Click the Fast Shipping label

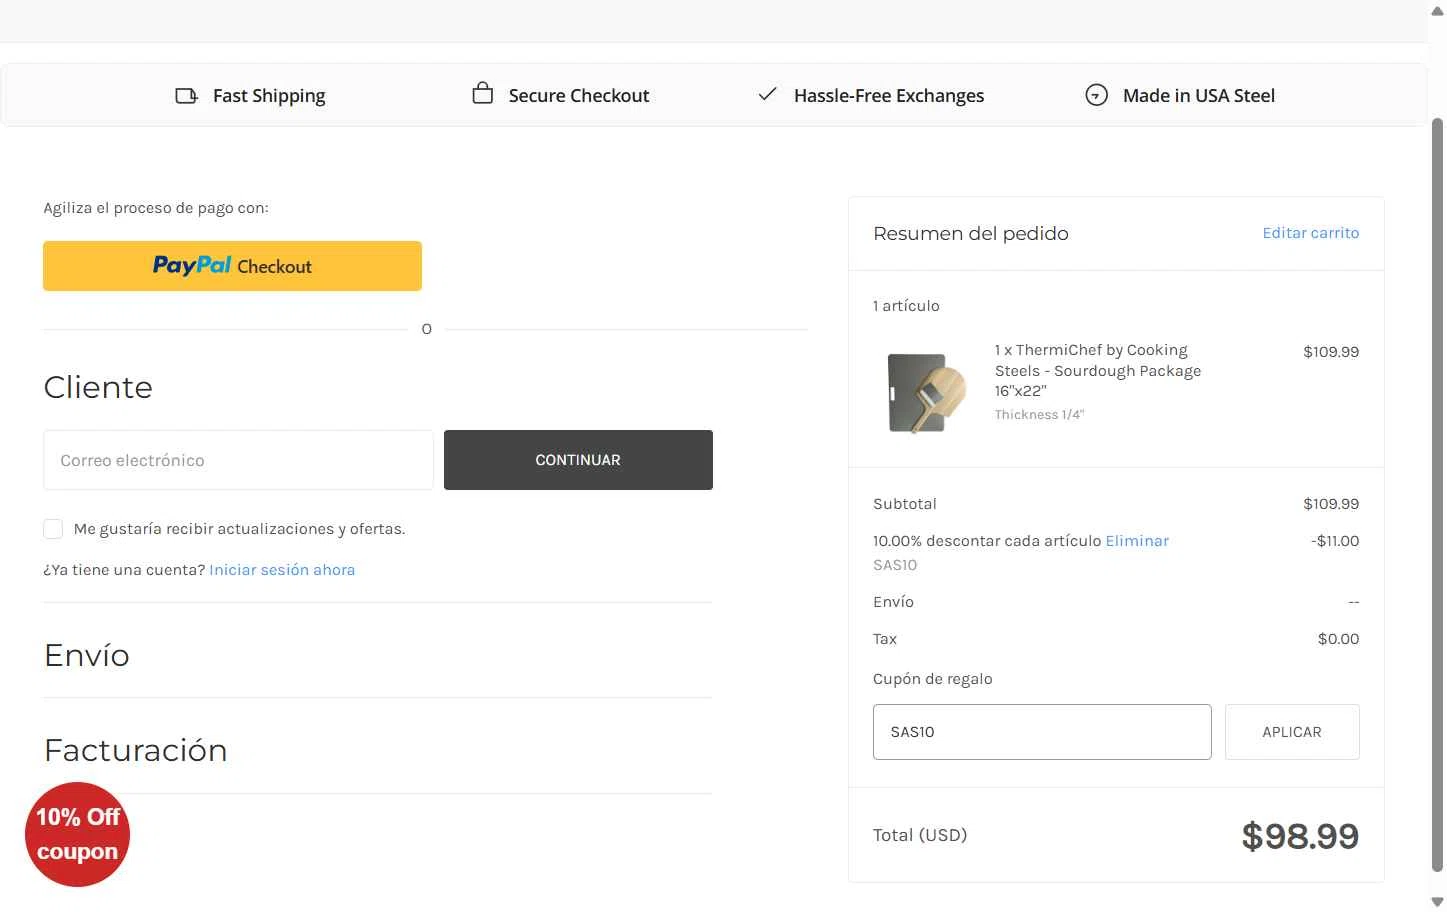click(269, 96)
